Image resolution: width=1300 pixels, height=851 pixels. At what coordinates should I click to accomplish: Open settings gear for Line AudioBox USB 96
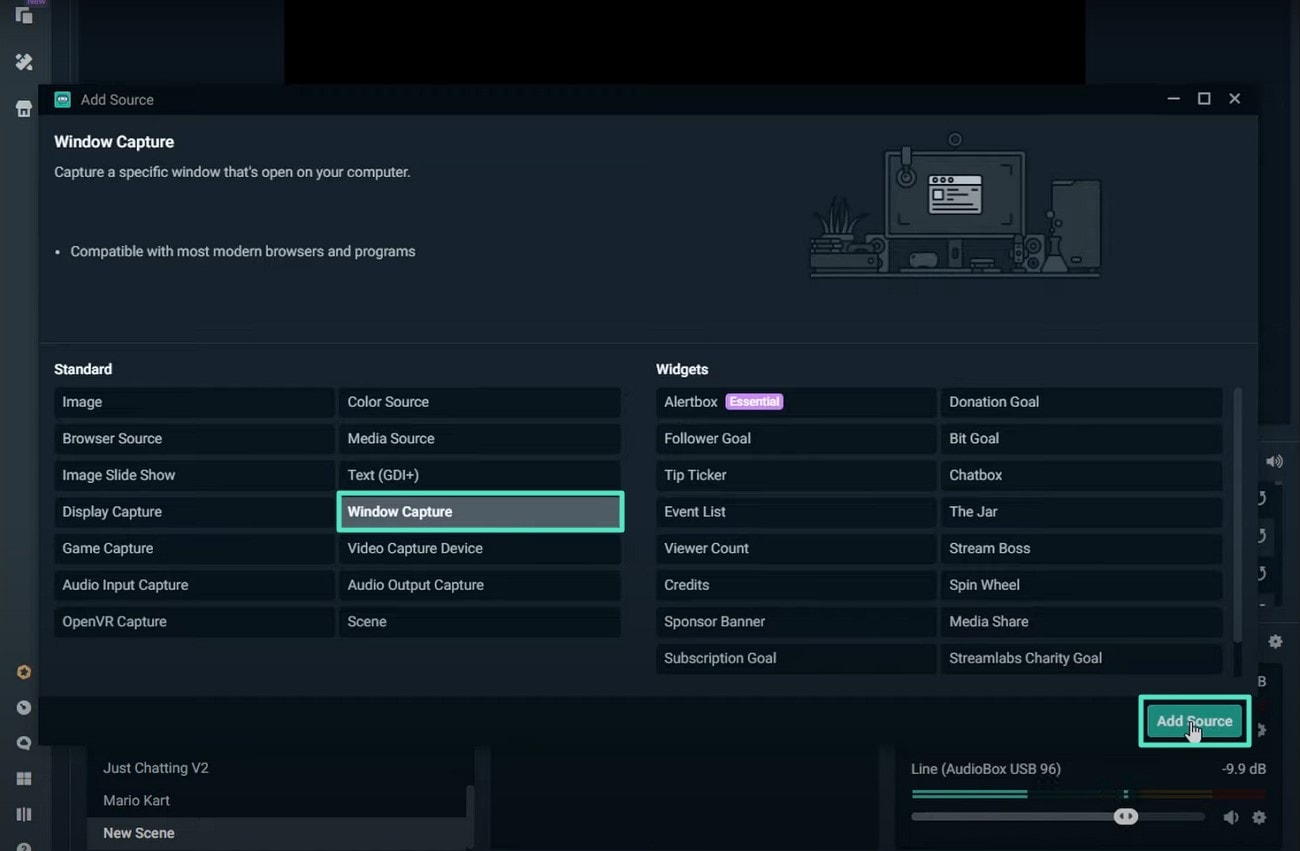click(1259, 817)
